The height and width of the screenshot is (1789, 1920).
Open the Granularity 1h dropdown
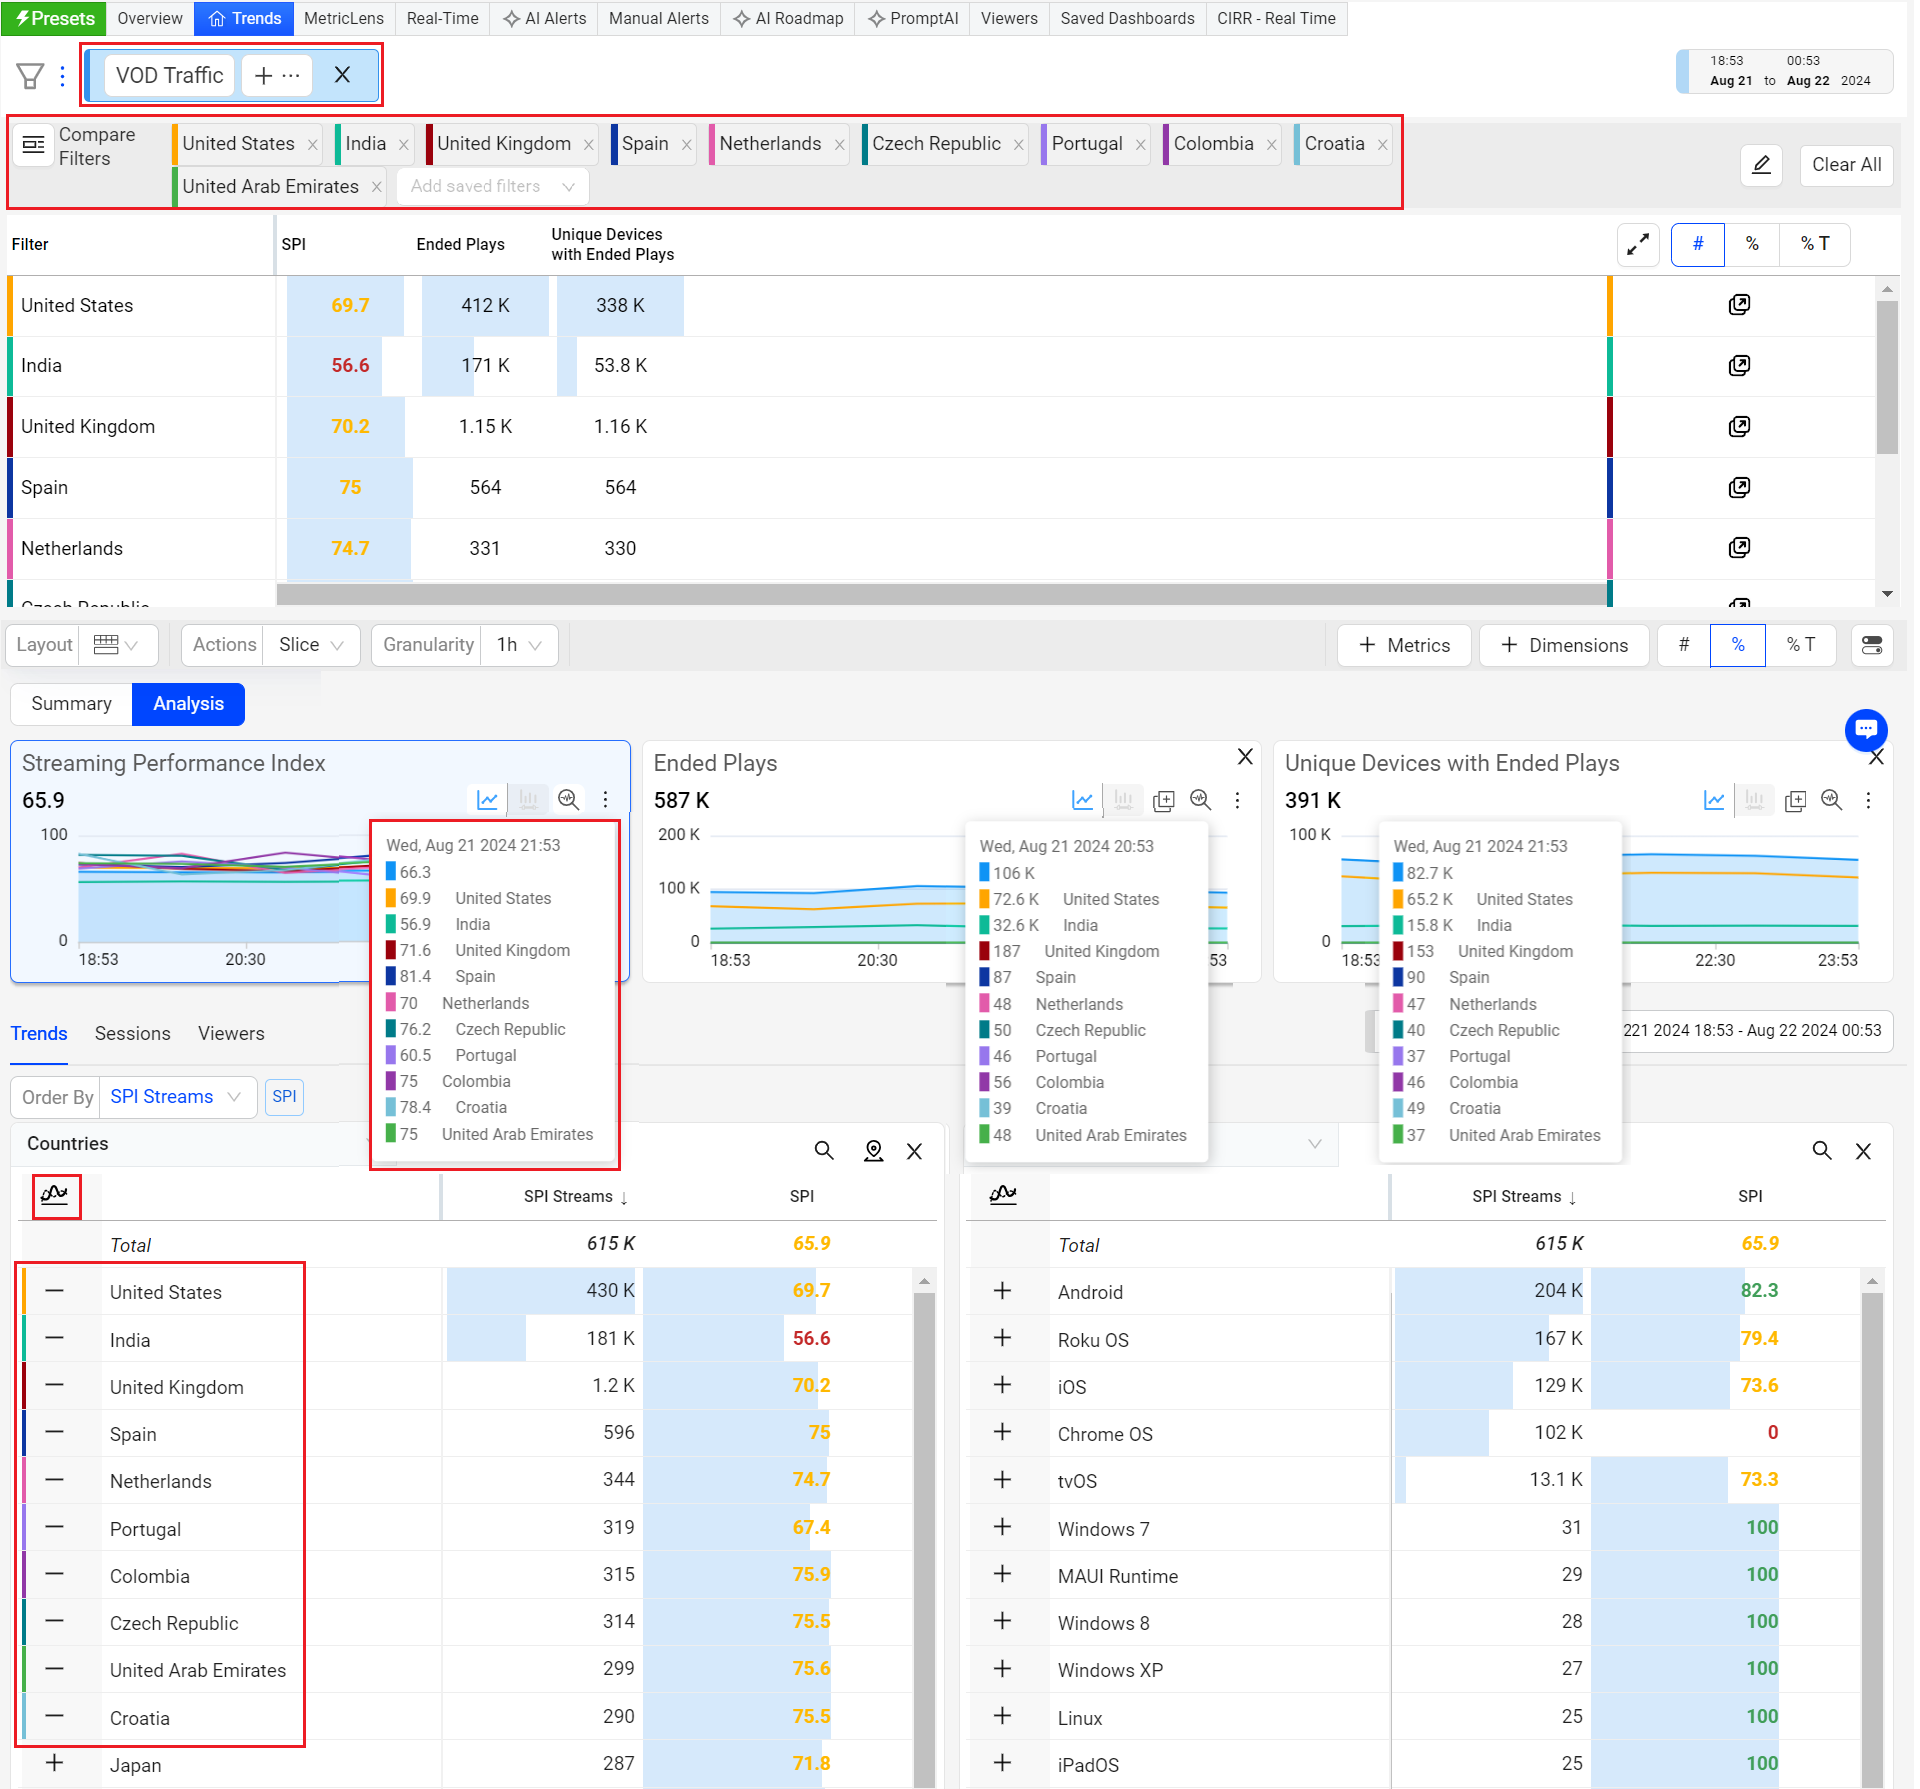tap(519, 645)
